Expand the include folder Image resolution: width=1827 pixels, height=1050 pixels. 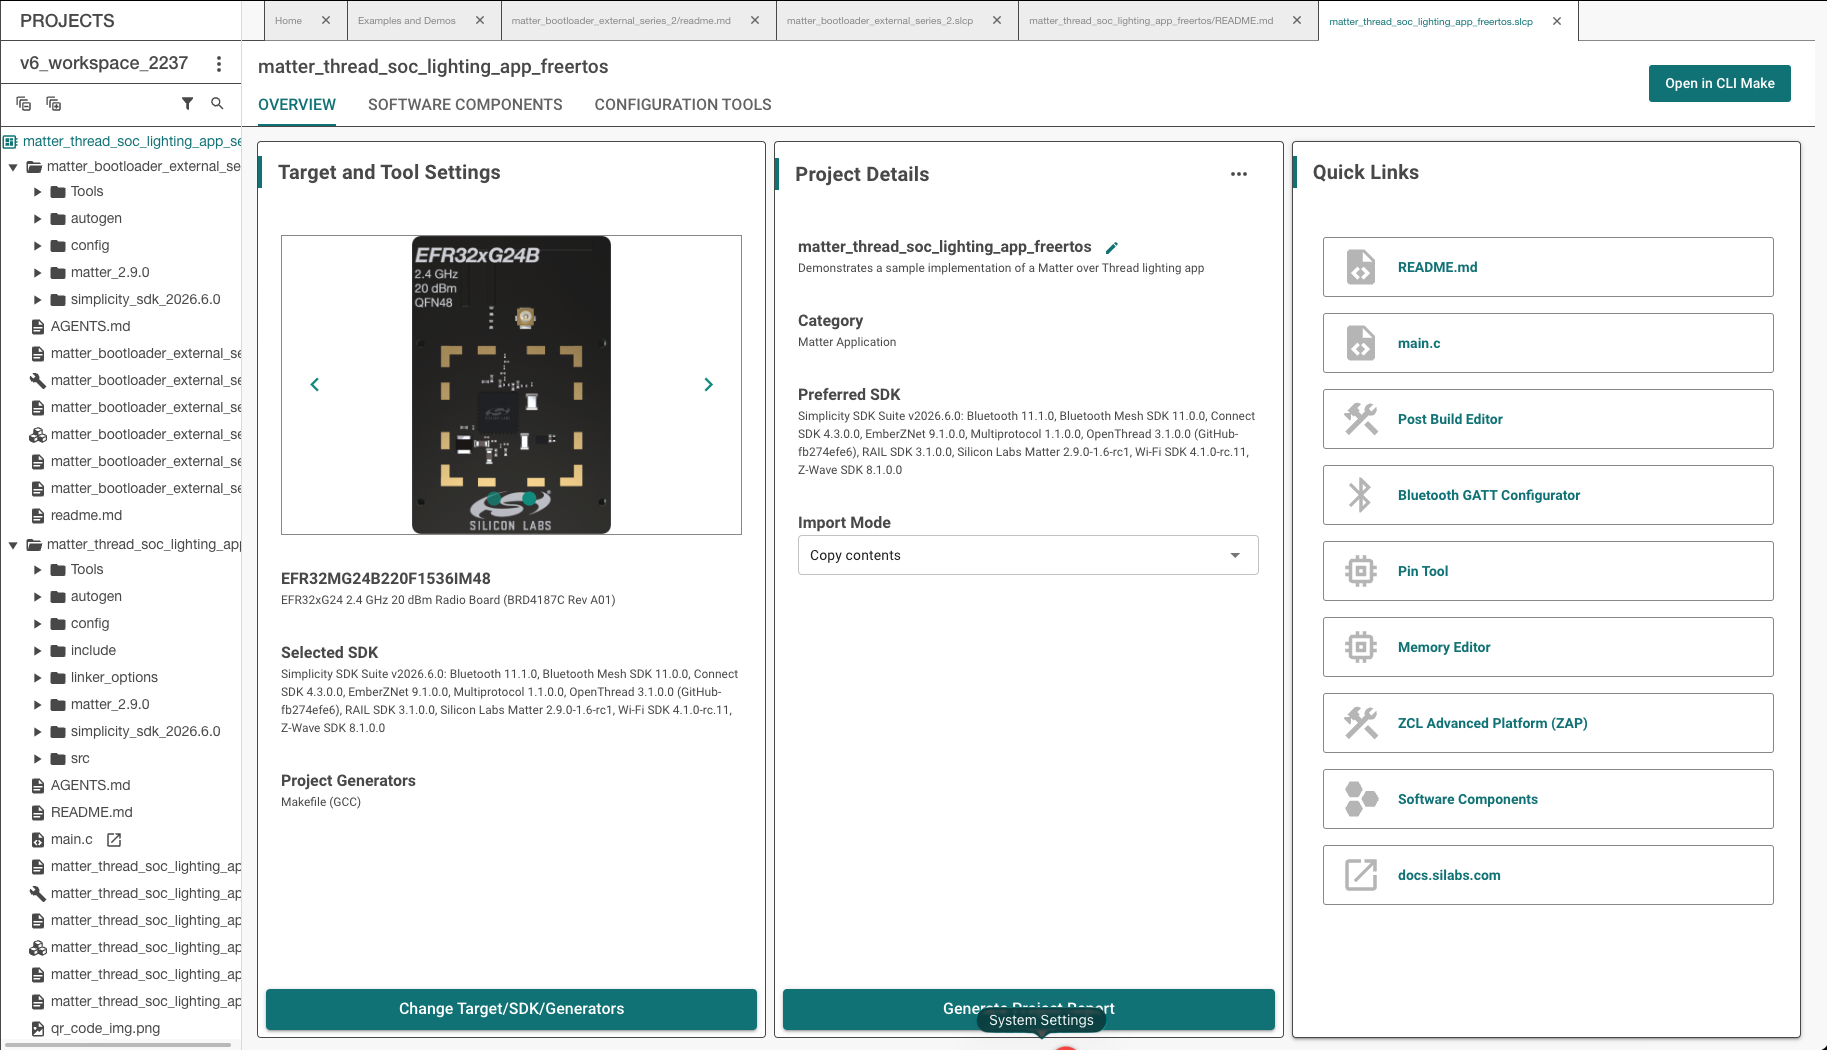(x=37, y=651)
